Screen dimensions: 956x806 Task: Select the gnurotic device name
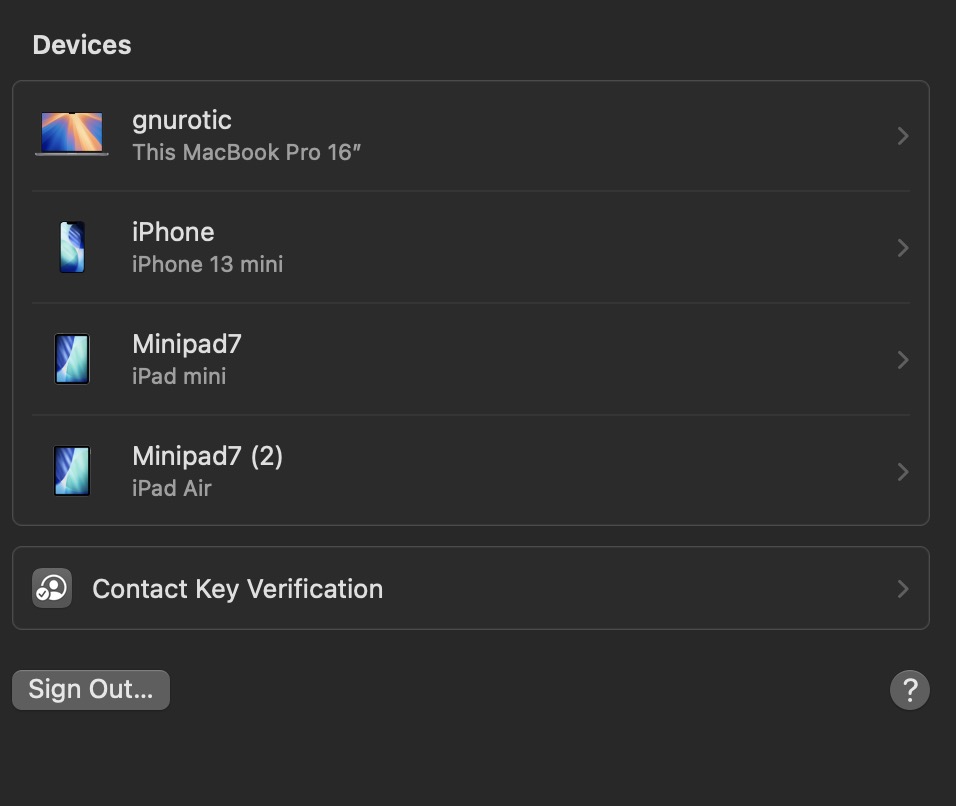pos(182,121)
